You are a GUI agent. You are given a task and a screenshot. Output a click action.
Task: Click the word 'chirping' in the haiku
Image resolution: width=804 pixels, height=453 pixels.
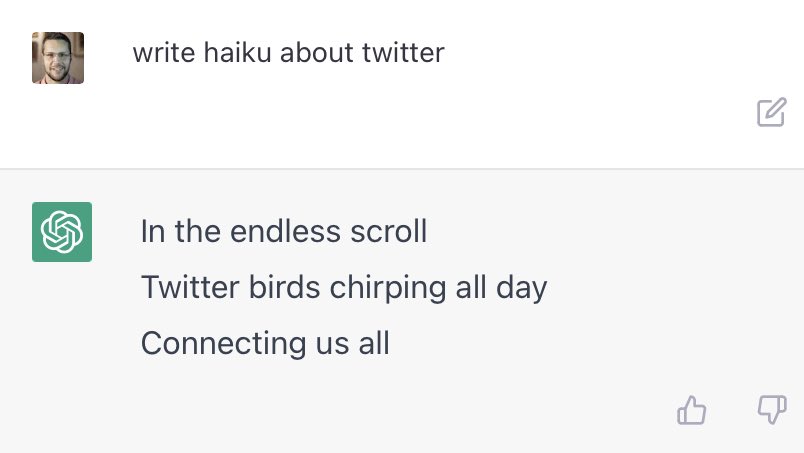click(388, 287)
